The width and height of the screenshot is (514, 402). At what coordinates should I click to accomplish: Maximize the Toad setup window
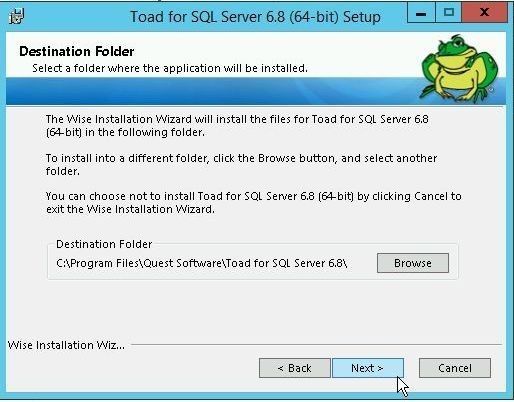pyautogui.click(x=449, y=13)
